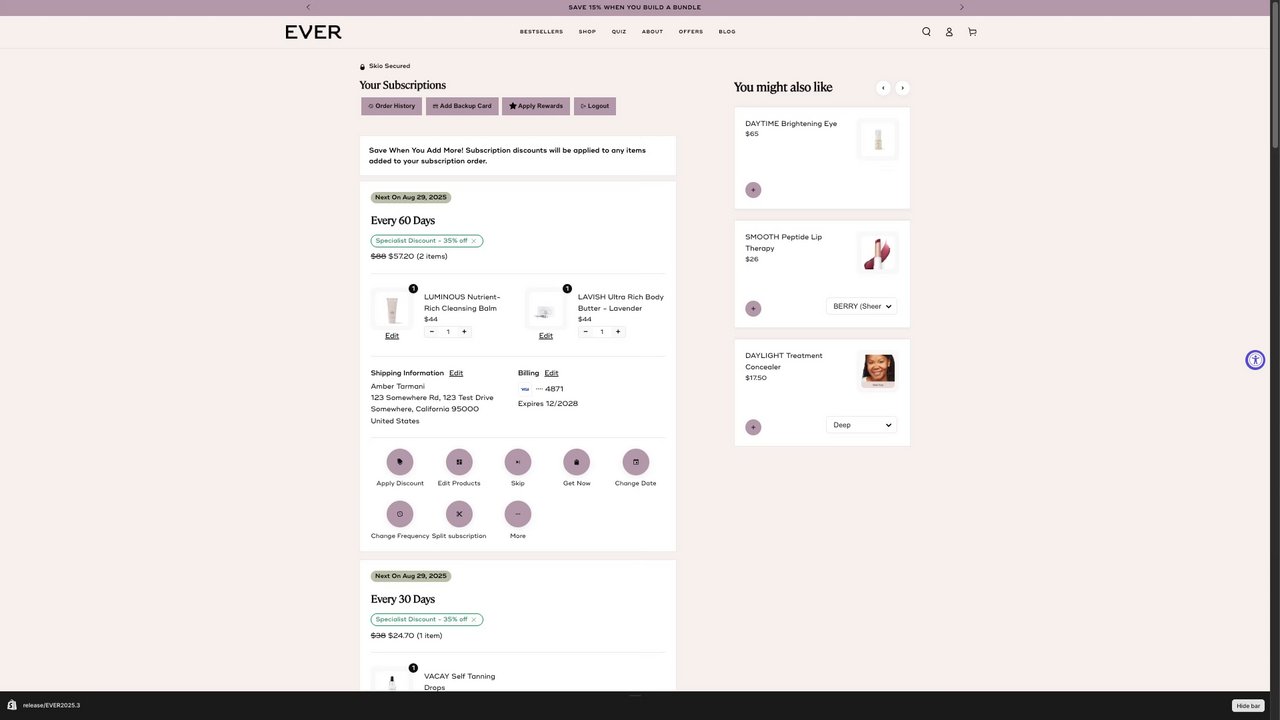Open the account profile icon
This screenshot has height=720, width=1280.
[949, 32]
